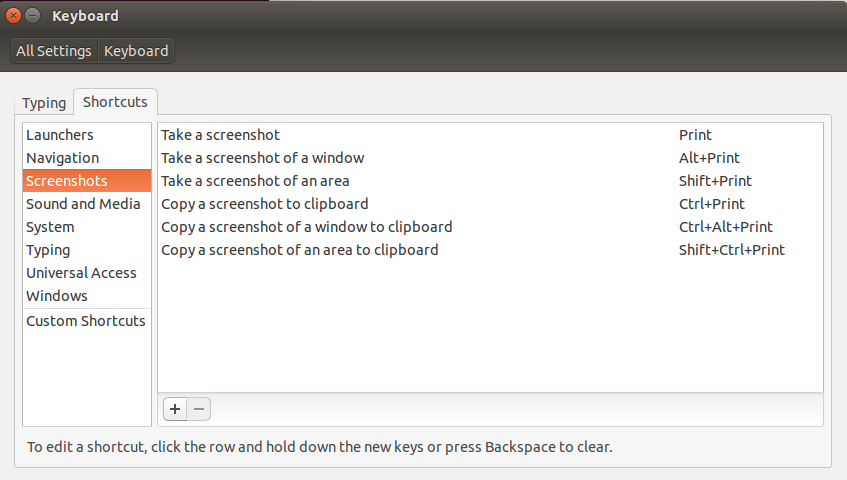This screenshot has width=847, height=480.
Task: Select 'Take a screenshot of an area' row
Action: coord(490,181)
